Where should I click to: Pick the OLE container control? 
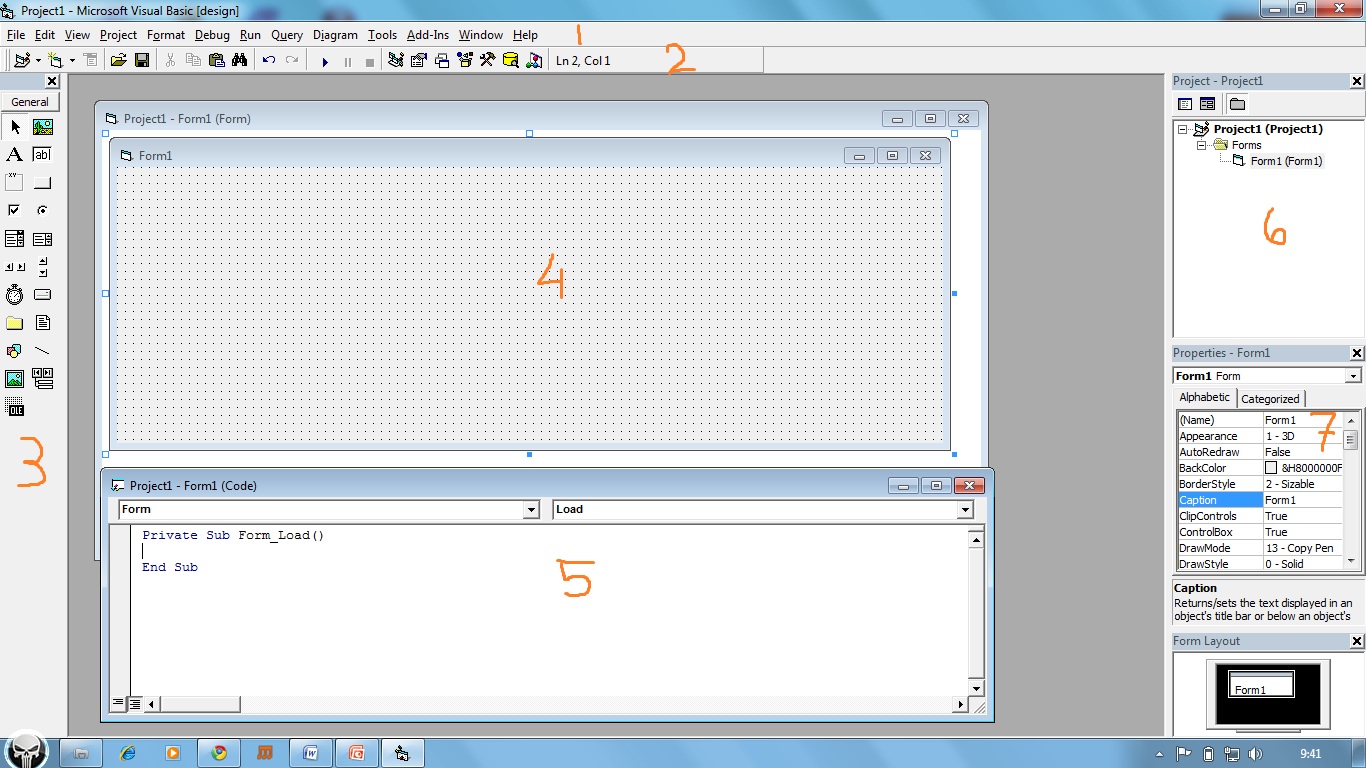(x=14, y=408)
